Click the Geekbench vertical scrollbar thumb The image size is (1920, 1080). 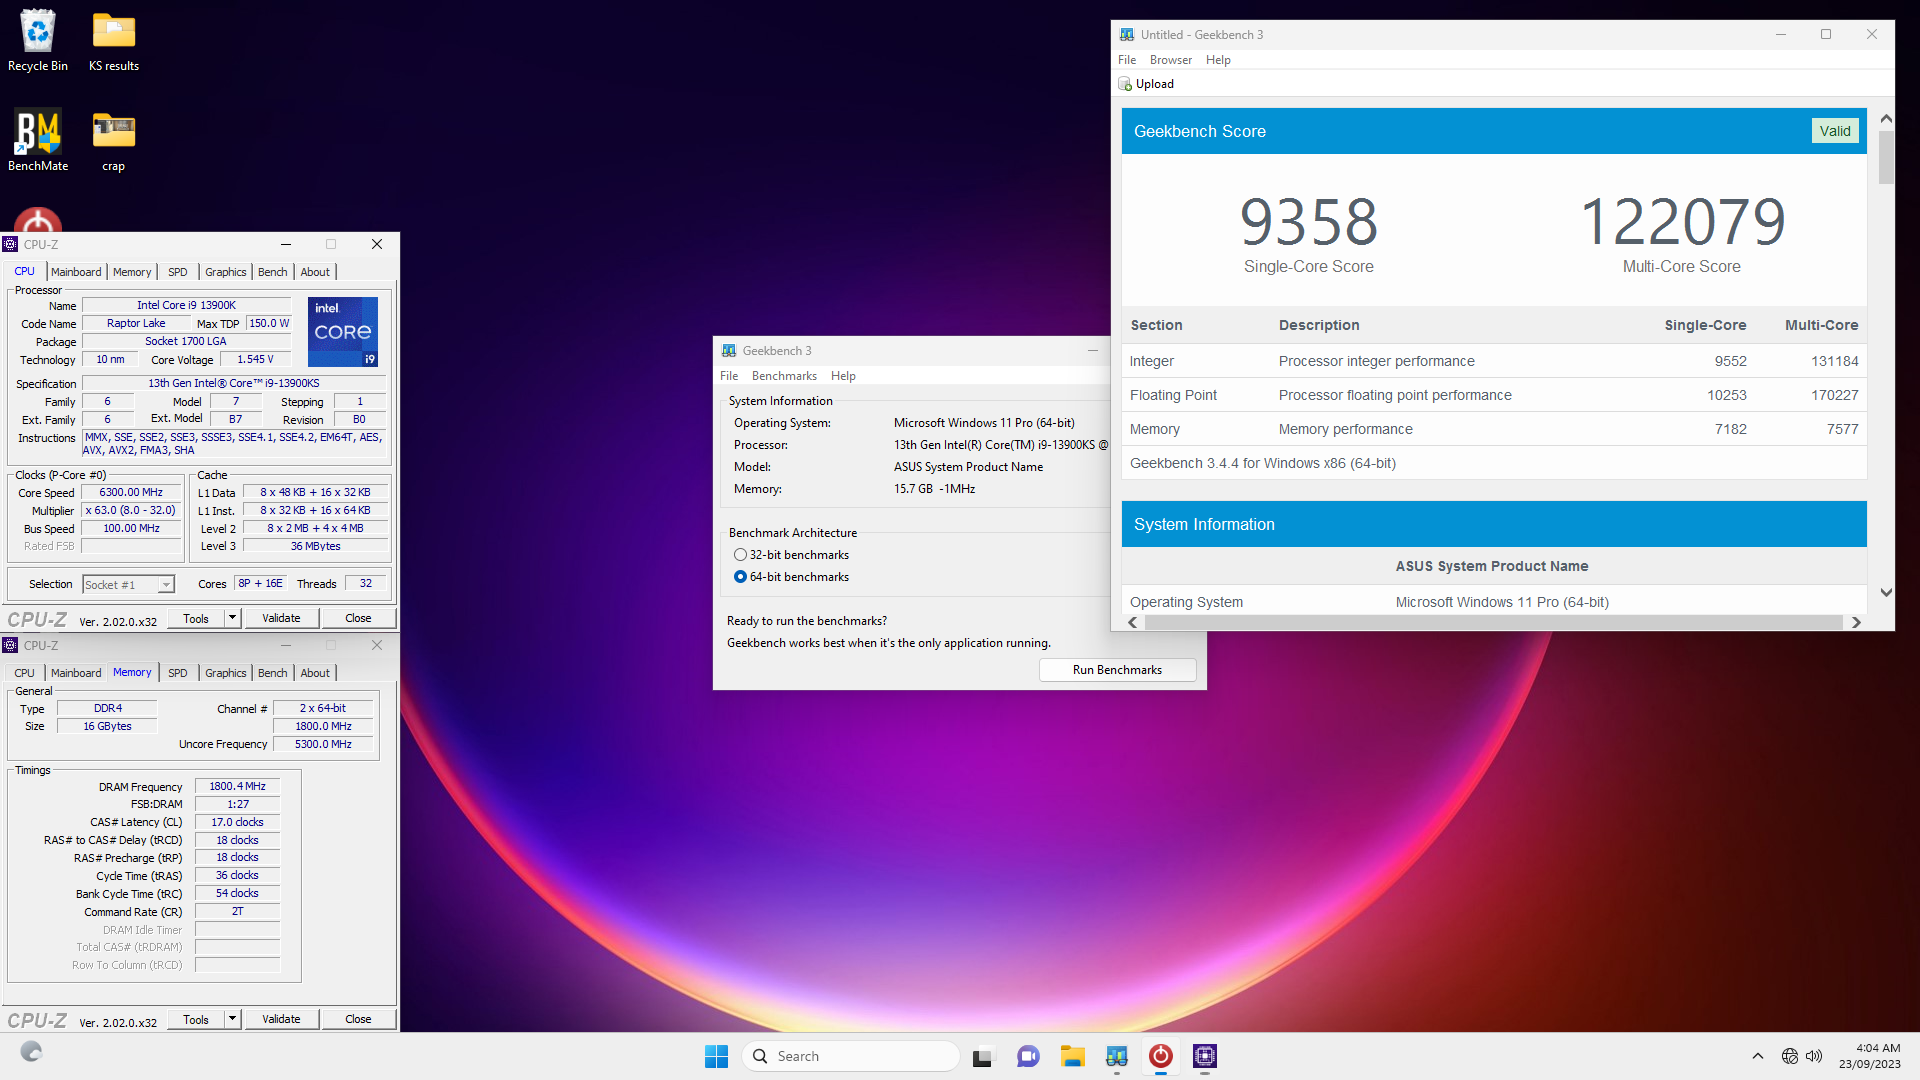coord(1886,157)
